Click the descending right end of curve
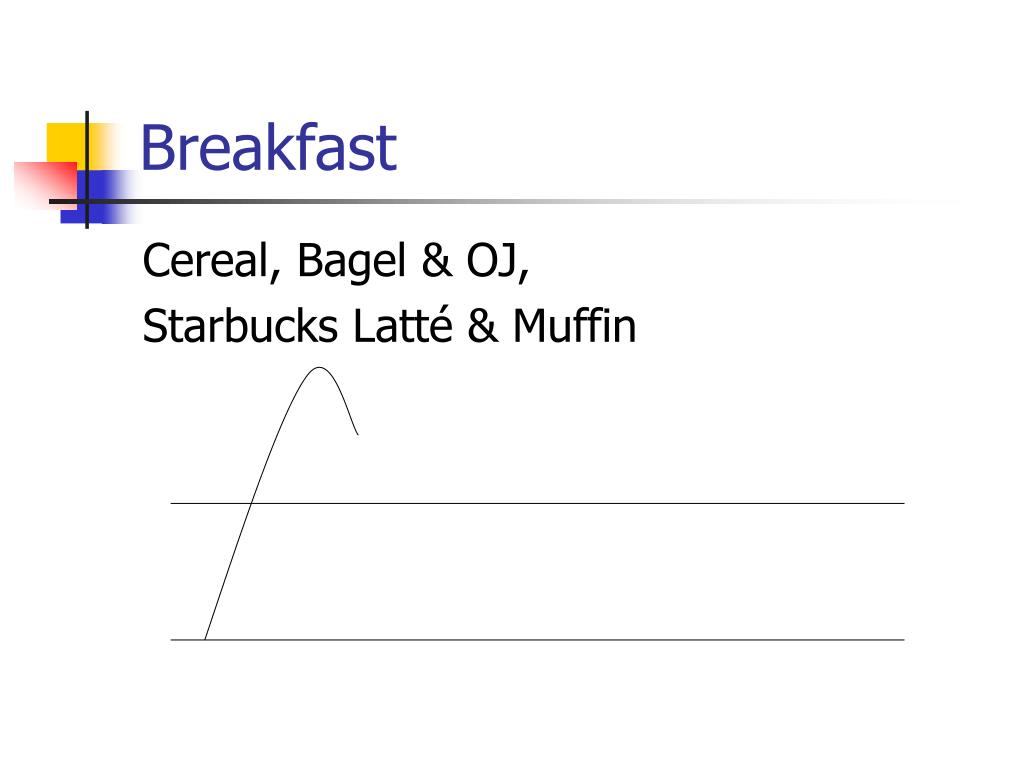This screenshot has width=1024, height=768. tap(357, 432)
